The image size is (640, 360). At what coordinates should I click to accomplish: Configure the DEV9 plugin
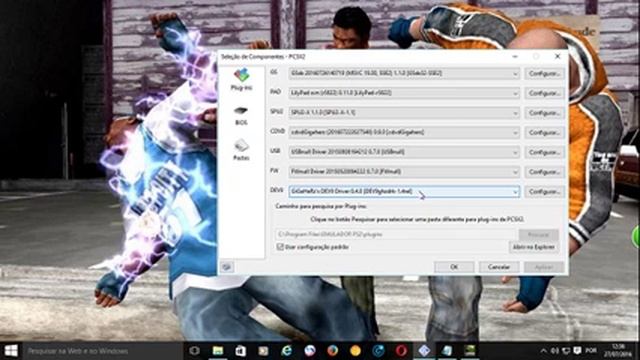click(544, 191)
